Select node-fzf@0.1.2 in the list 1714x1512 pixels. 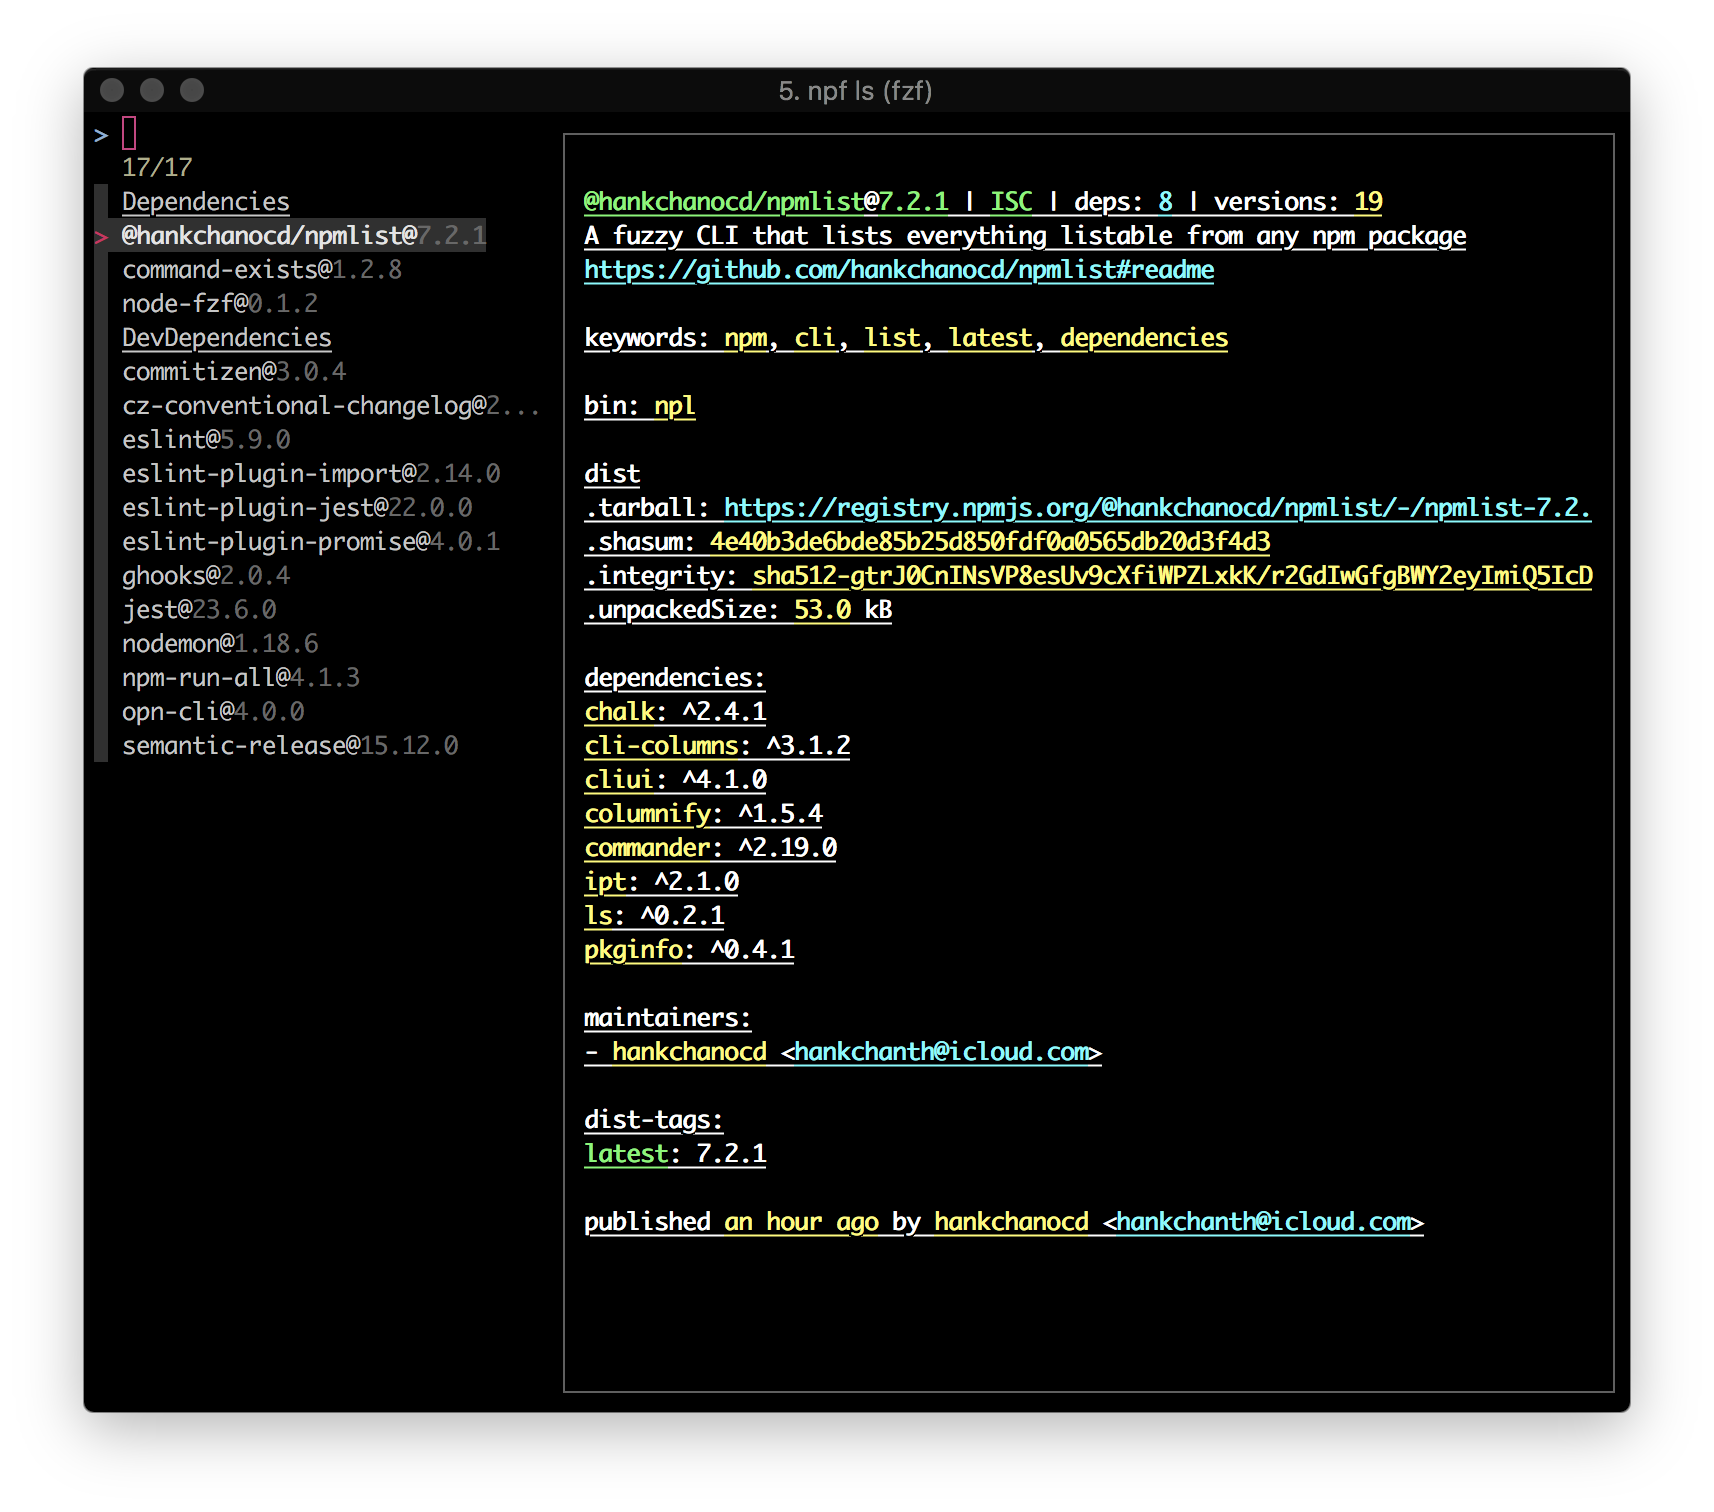220,303
